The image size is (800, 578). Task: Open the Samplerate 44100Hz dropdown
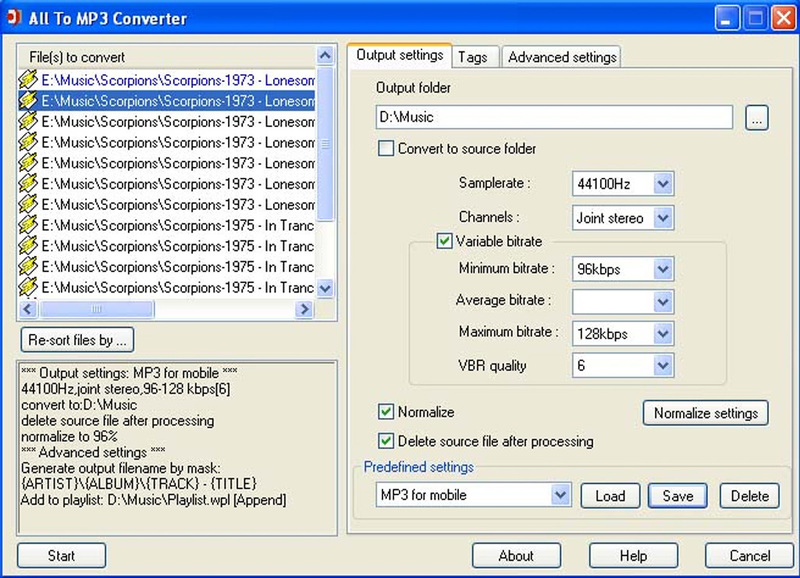(x=662, y=184)
